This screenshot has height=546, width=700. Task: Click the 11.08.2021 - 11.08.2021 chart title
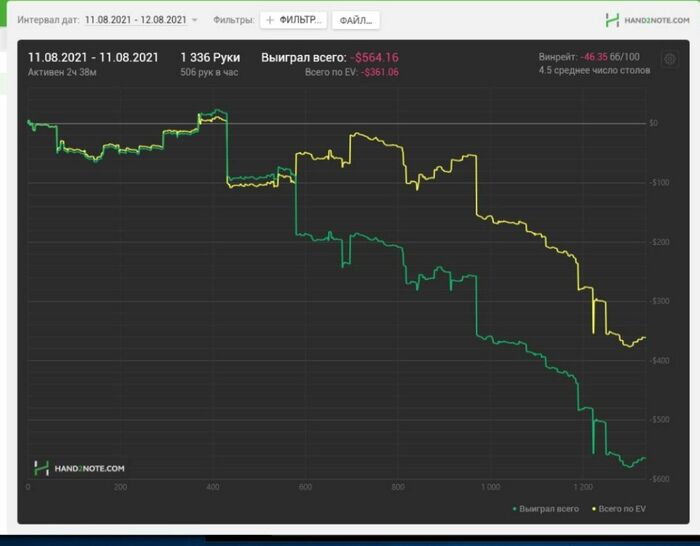pyautogui.click(x=93, y=58)
